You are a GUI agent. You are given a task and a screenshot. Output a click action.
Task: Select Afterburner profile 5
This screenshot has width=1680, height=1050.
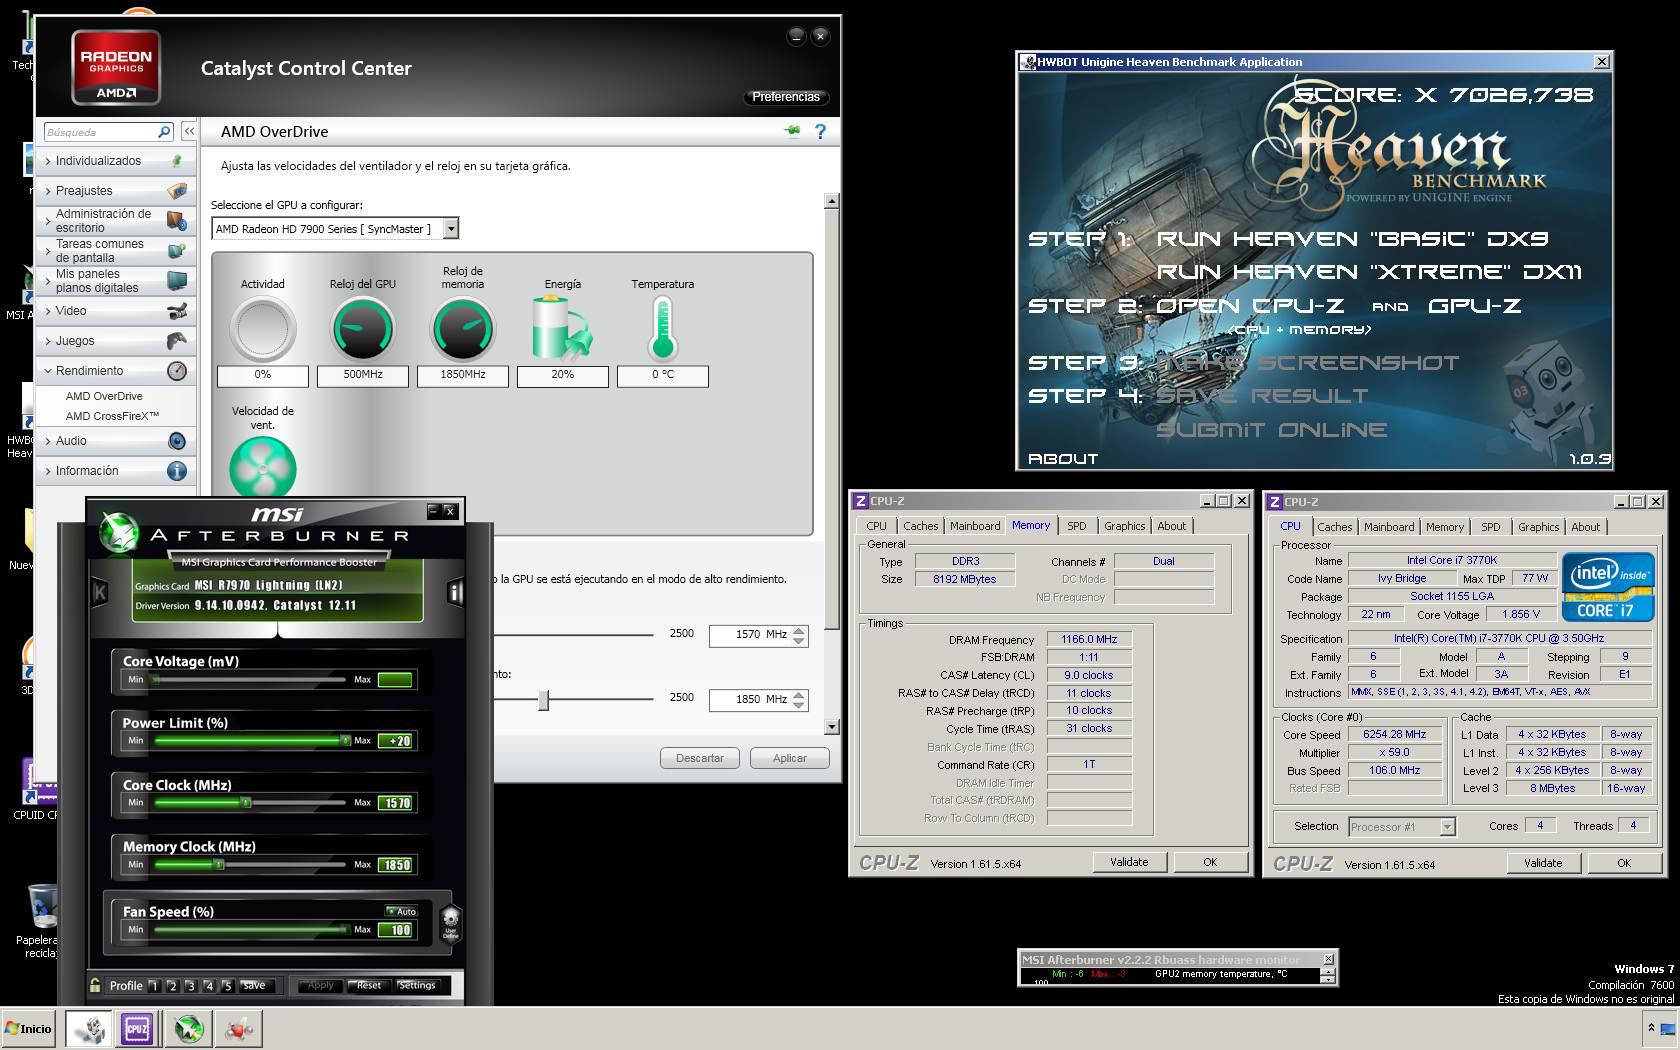point(227,986)
